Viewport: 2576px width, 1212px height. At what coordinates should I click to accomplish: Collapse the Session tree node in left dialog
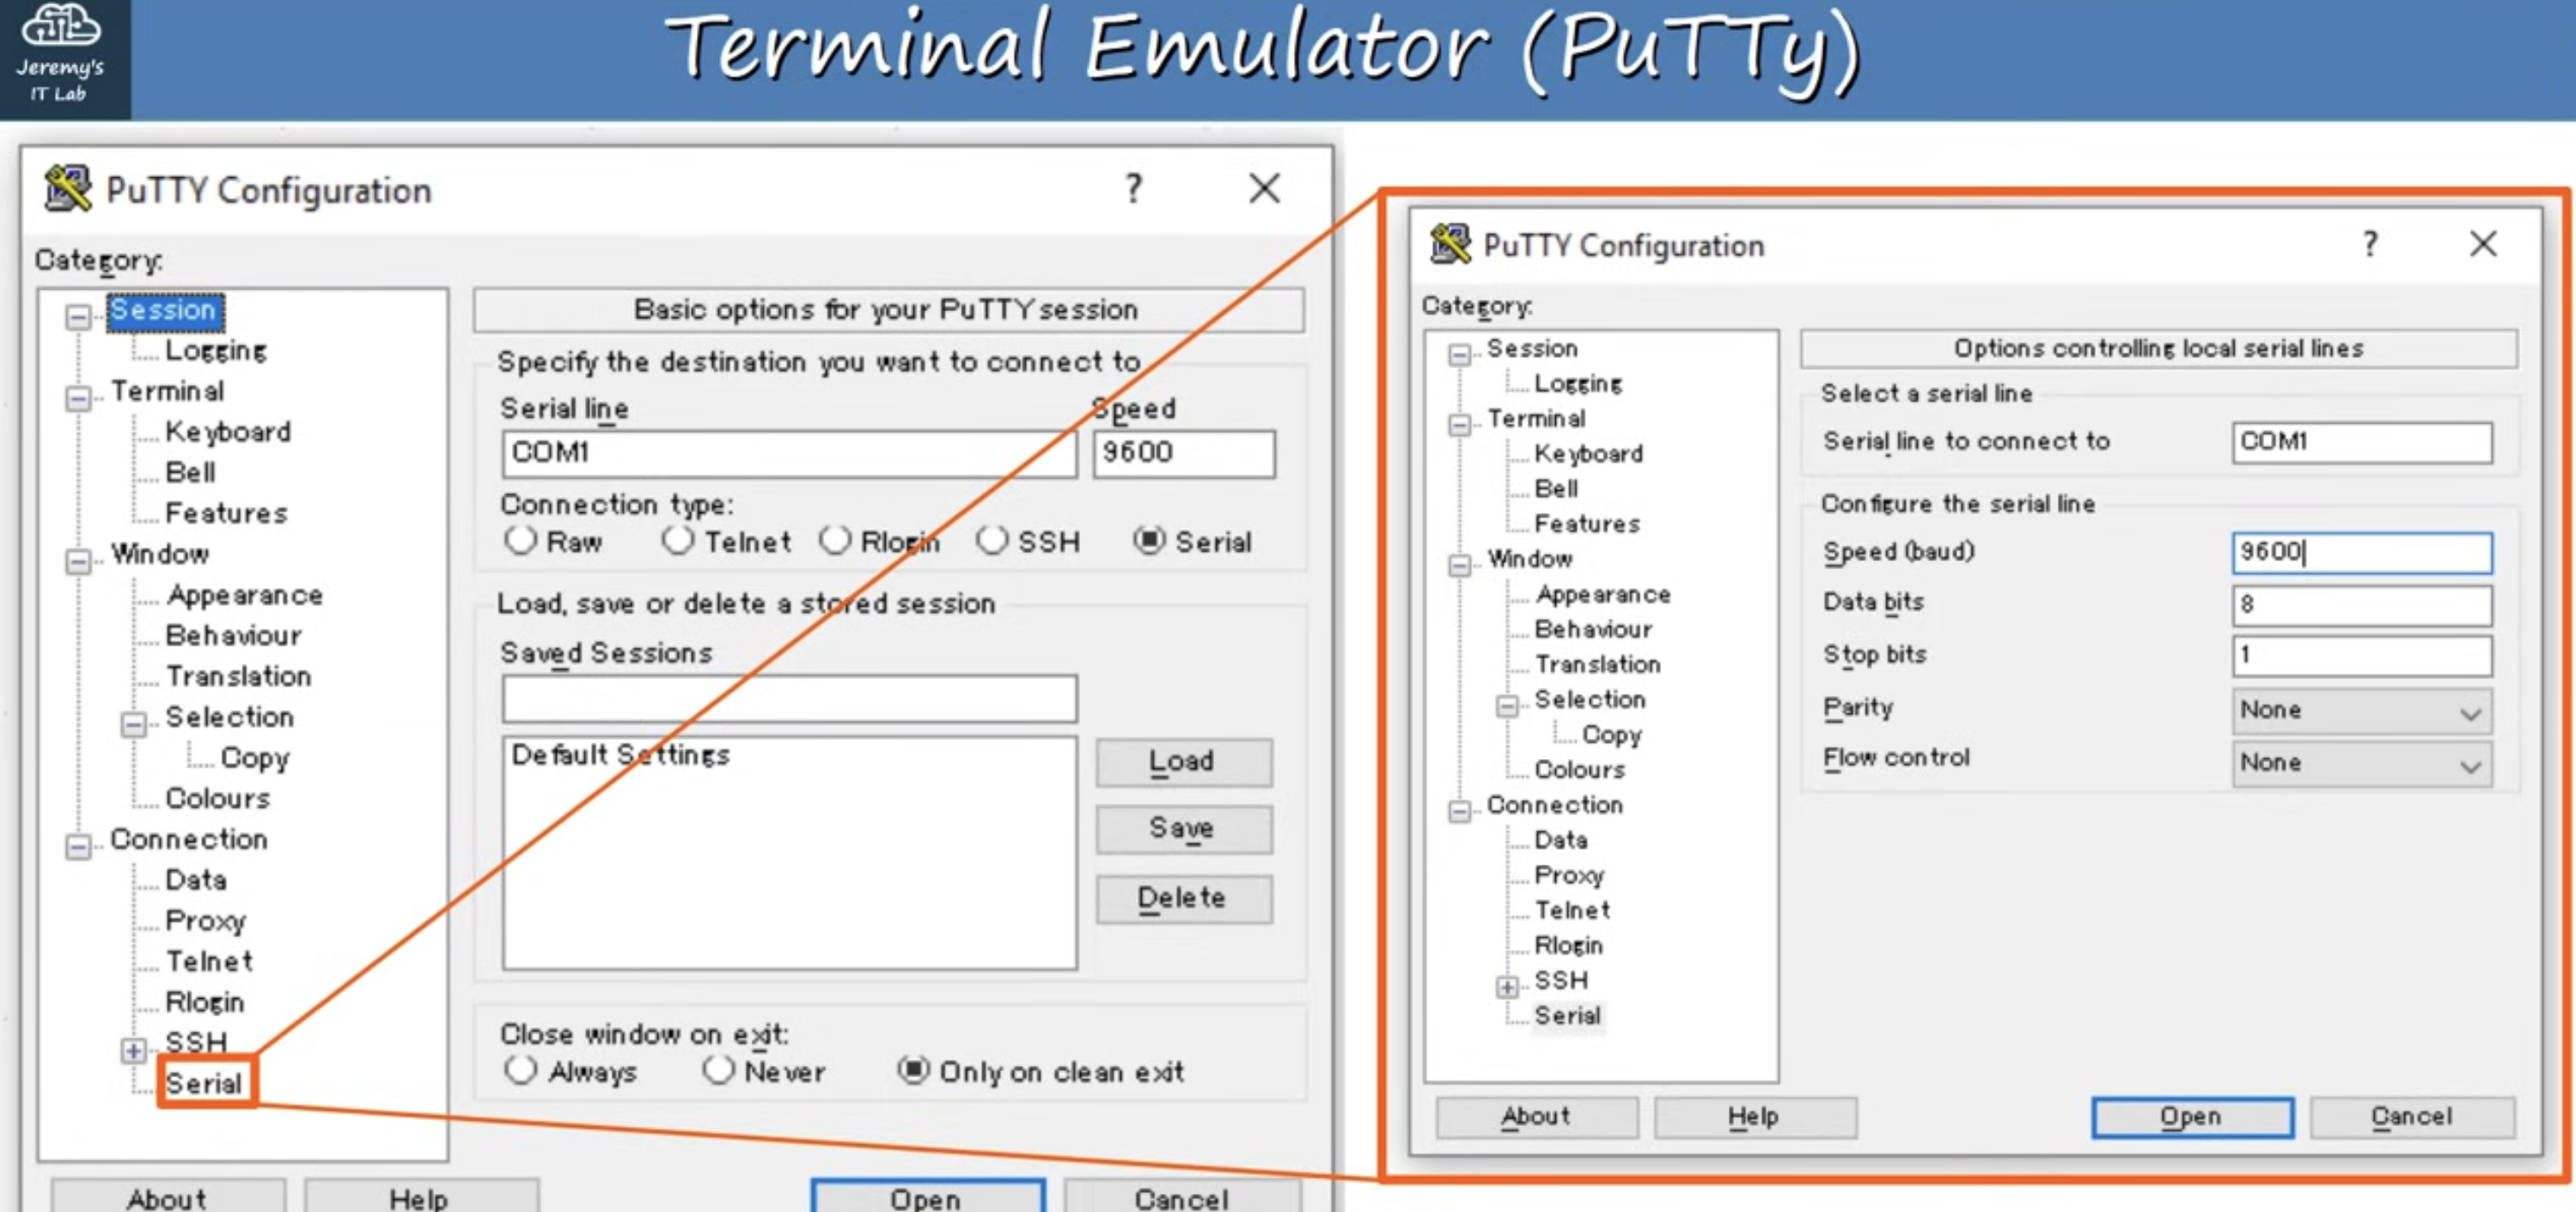click(x=78, y=317)
